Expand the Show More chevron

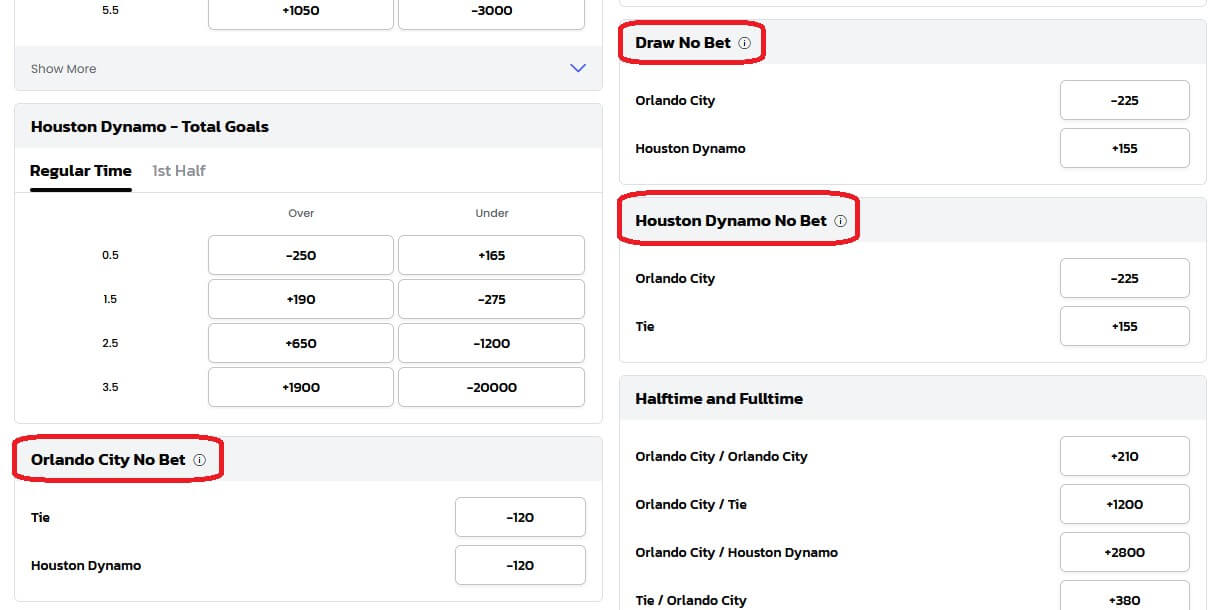(577, 68)
